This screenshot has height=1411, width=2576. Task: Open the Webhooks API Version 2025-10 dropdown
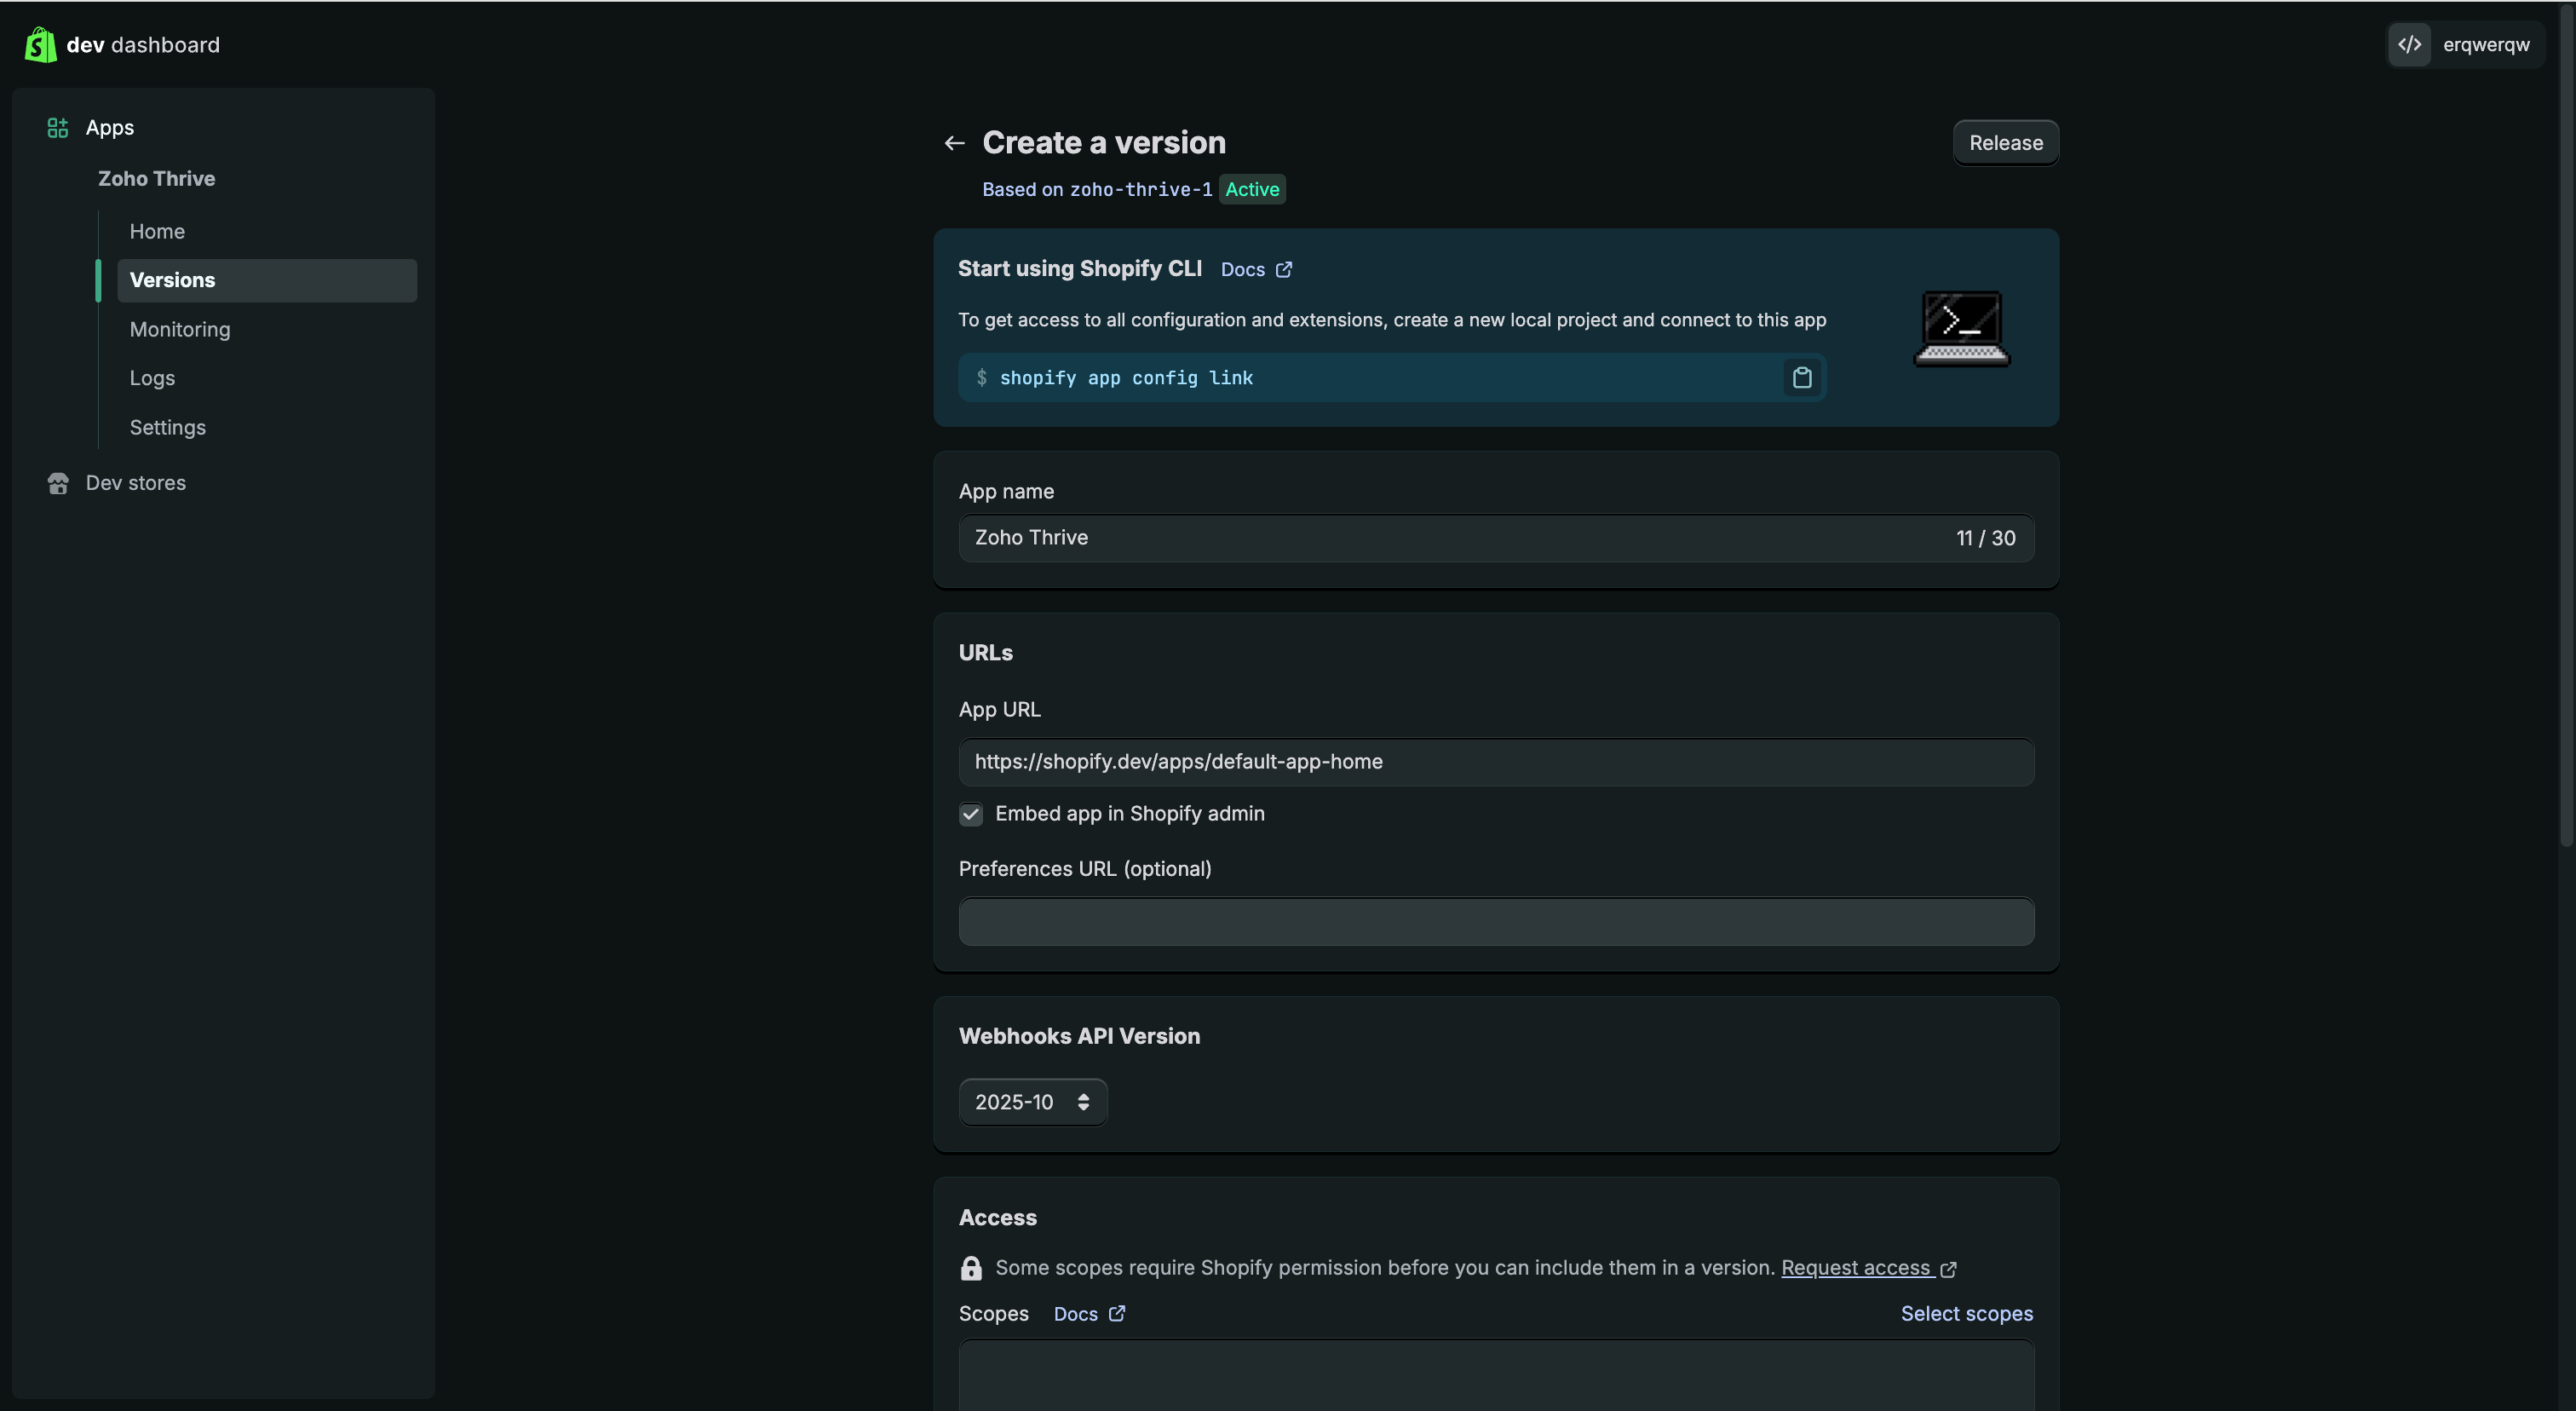(x=1032, y=1102)
